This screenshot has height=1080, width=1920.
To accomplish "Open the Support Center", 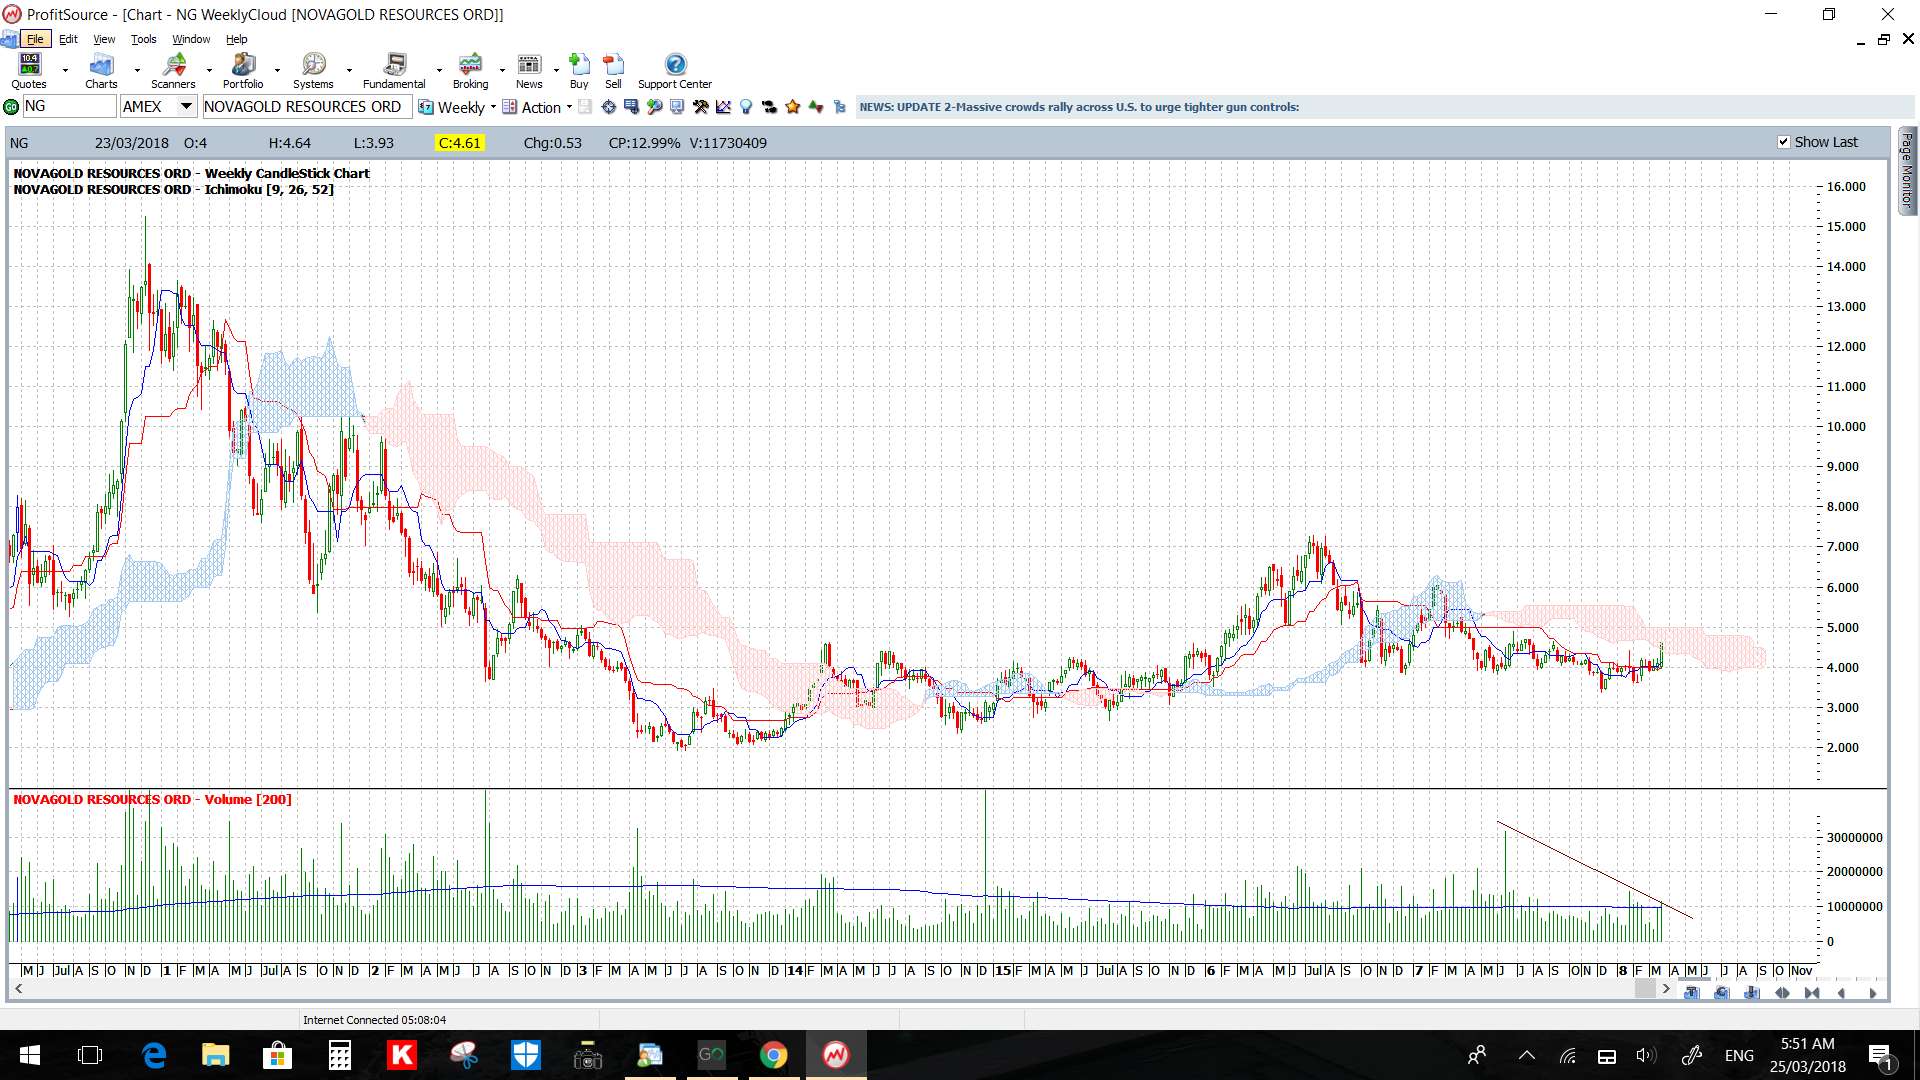I will [x=675, y=72].
